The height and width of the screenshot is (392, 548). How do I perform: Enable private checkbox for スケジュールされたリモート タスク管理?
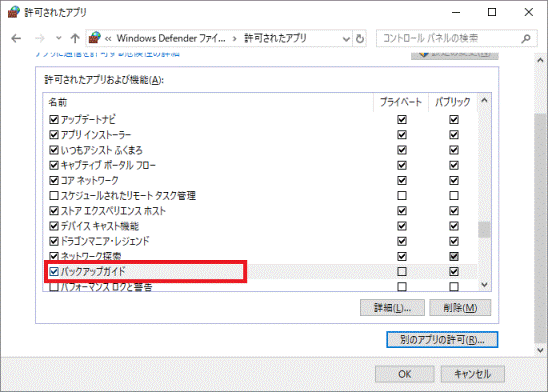tap(402, 195)
